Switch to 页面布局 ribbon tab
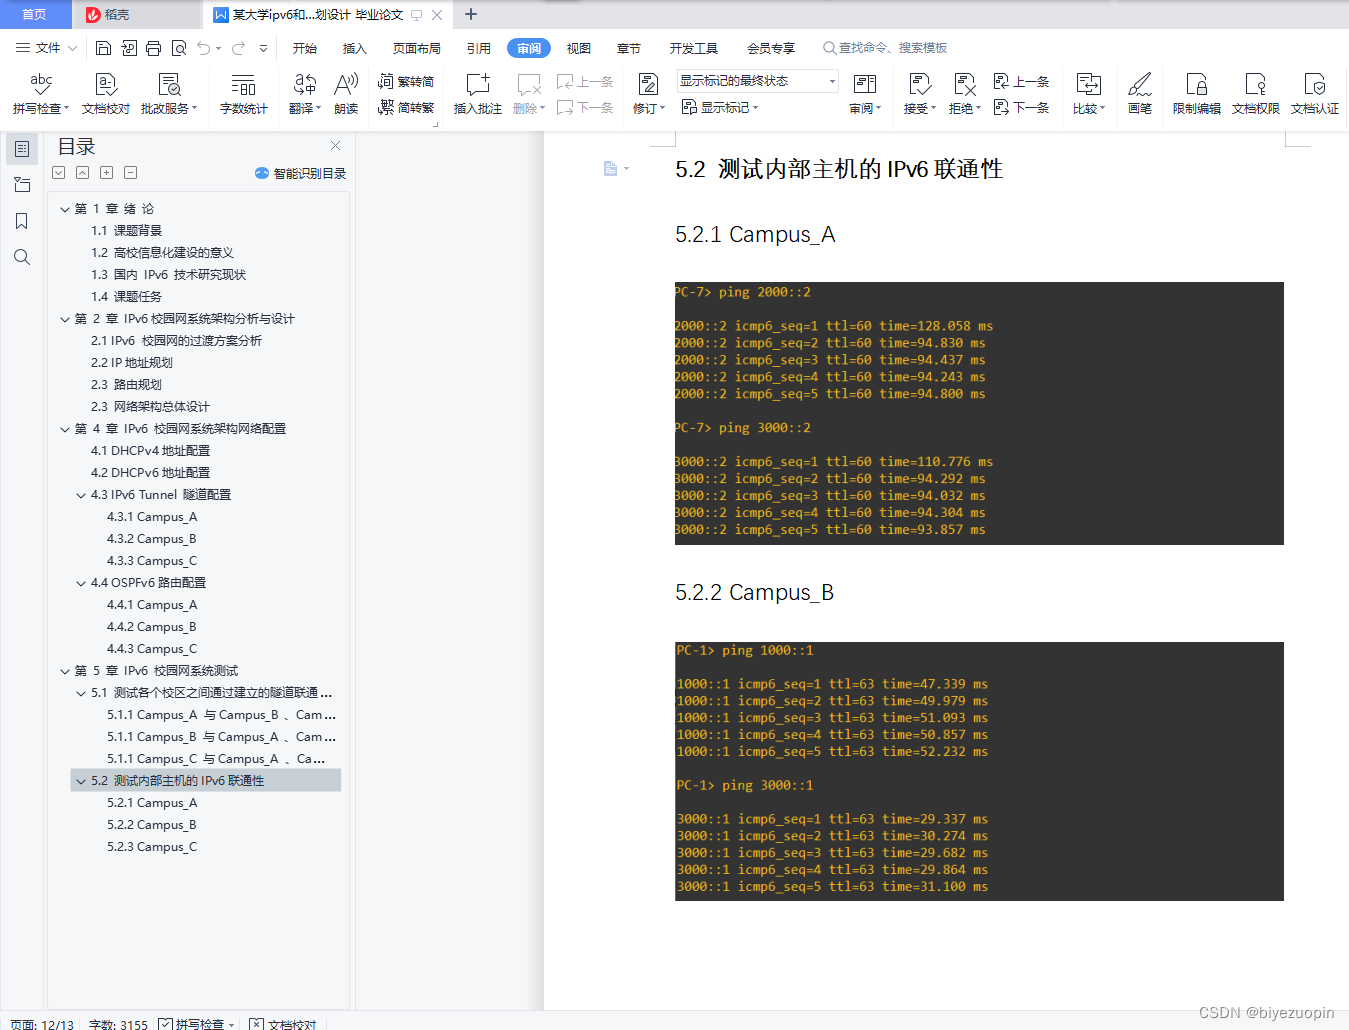 point(417,48)
